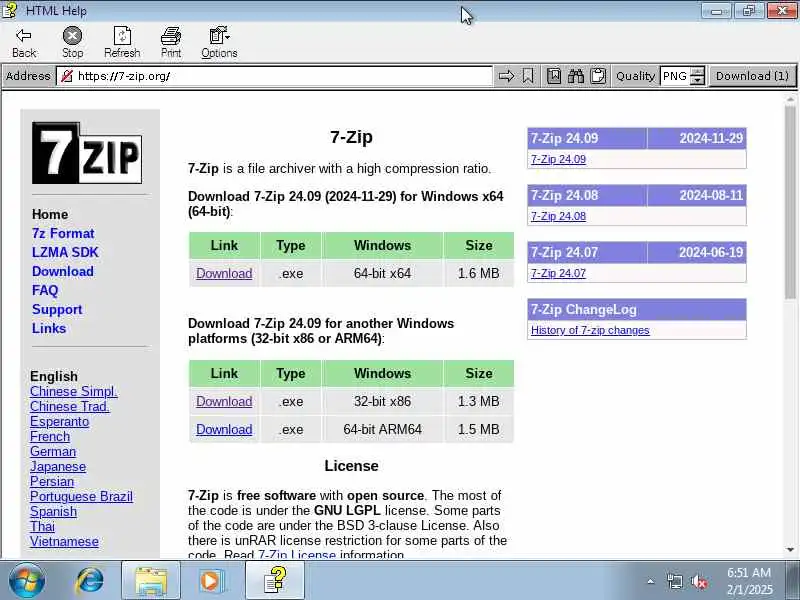The height and width of the screenshot is (600, 800).
Task: Open the Links navigation link
Action: (48, 329)
